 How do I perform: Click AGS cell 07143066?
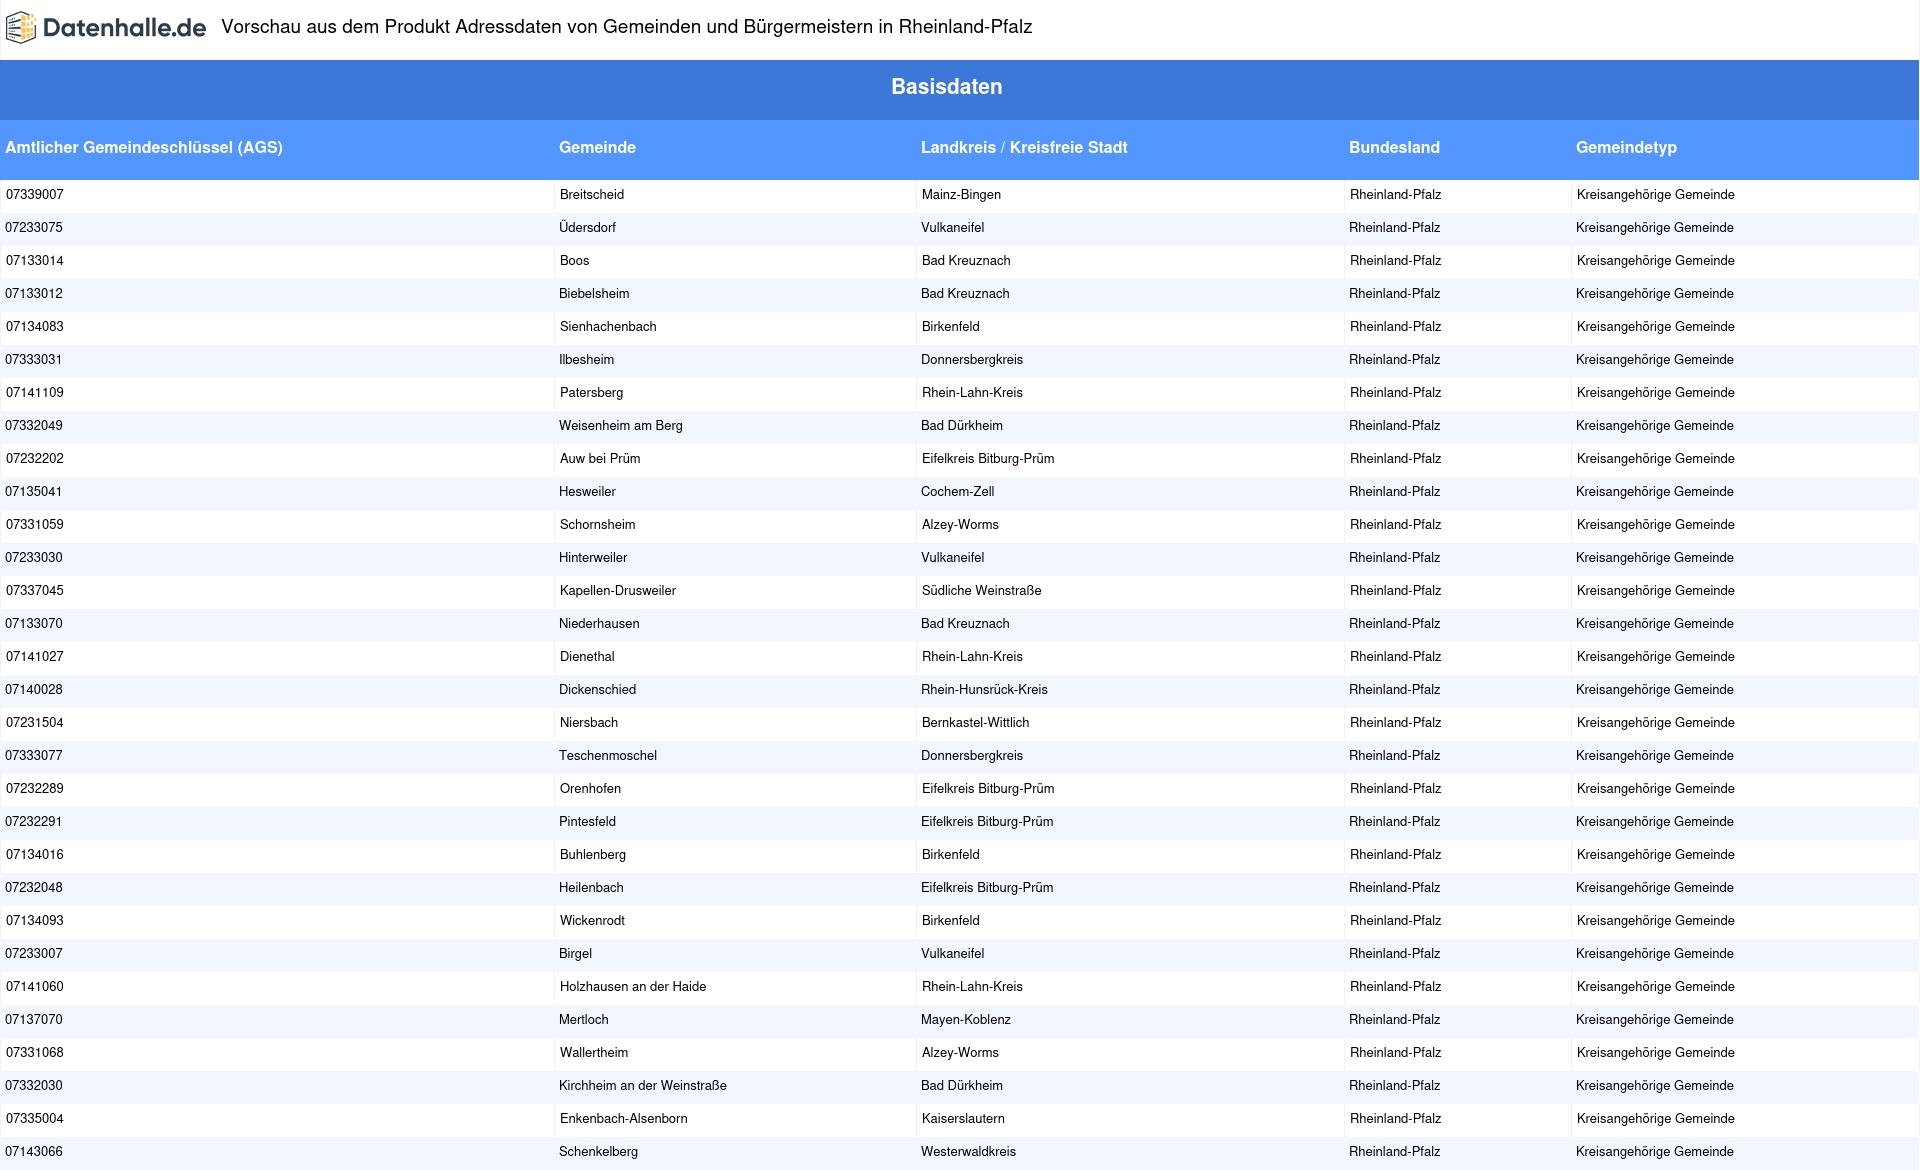coord(277,1152)
